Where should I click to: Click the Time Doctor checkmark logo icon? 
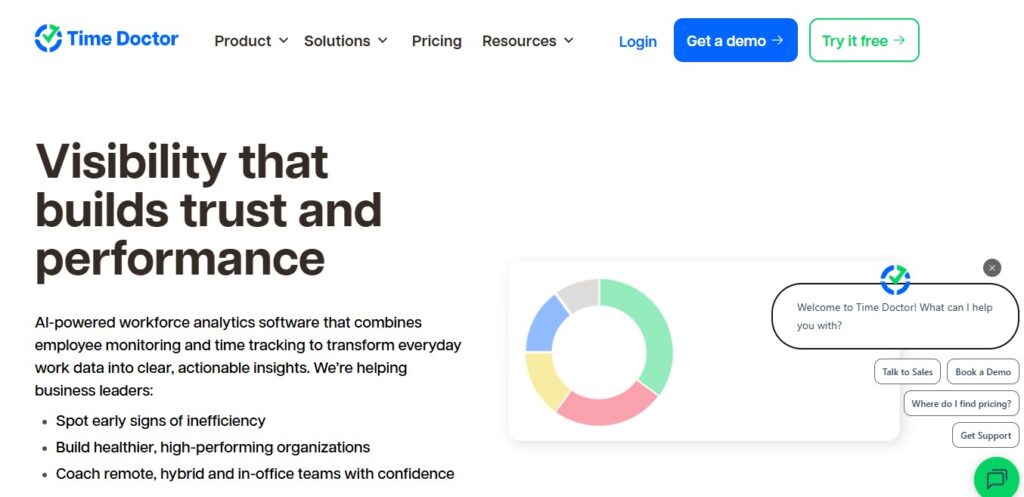[x=48, y=39]
